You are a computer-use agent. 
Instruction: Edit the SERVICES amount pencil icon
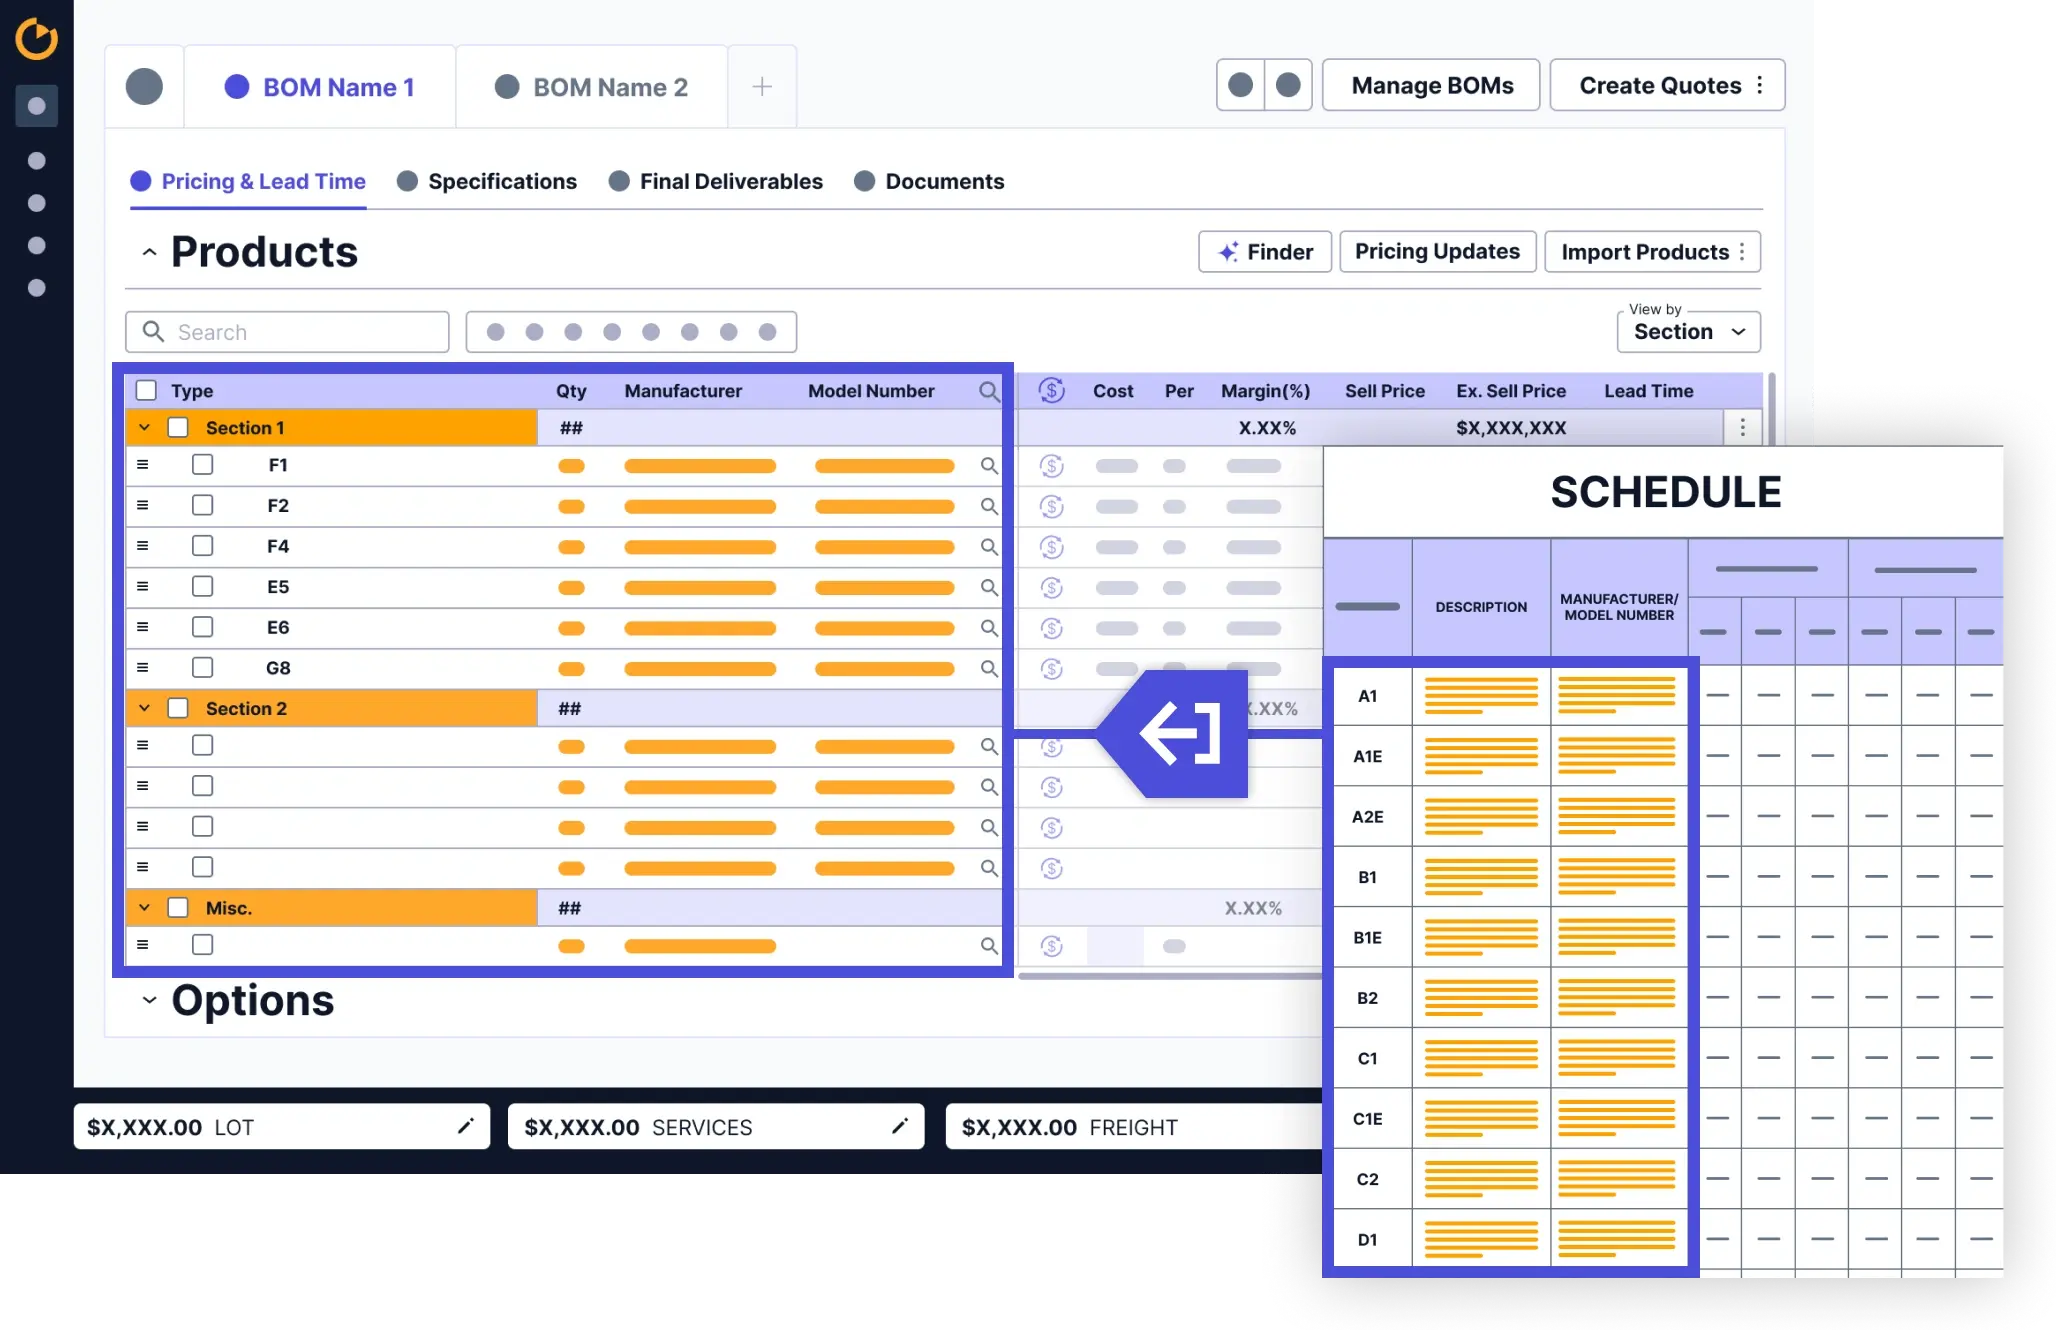coord(900,1127)
